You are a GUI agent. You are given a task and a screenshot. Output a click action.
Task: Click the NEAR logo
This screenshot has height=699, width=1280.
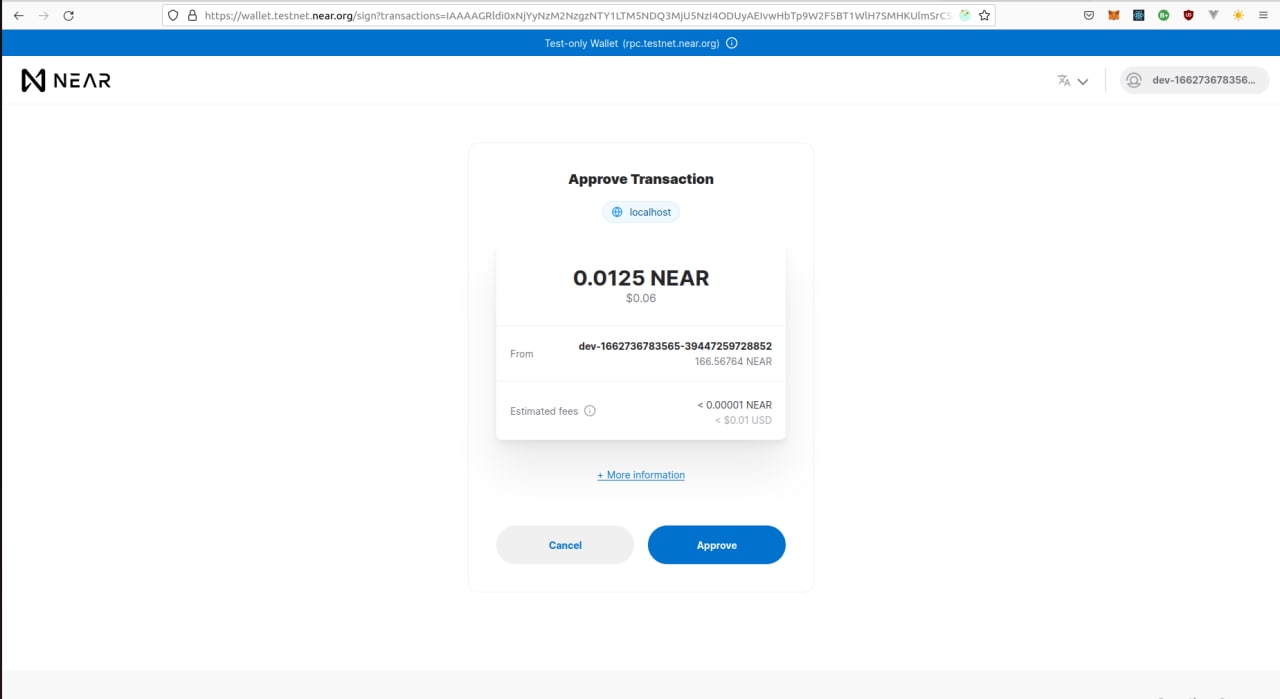pos(66,81)
